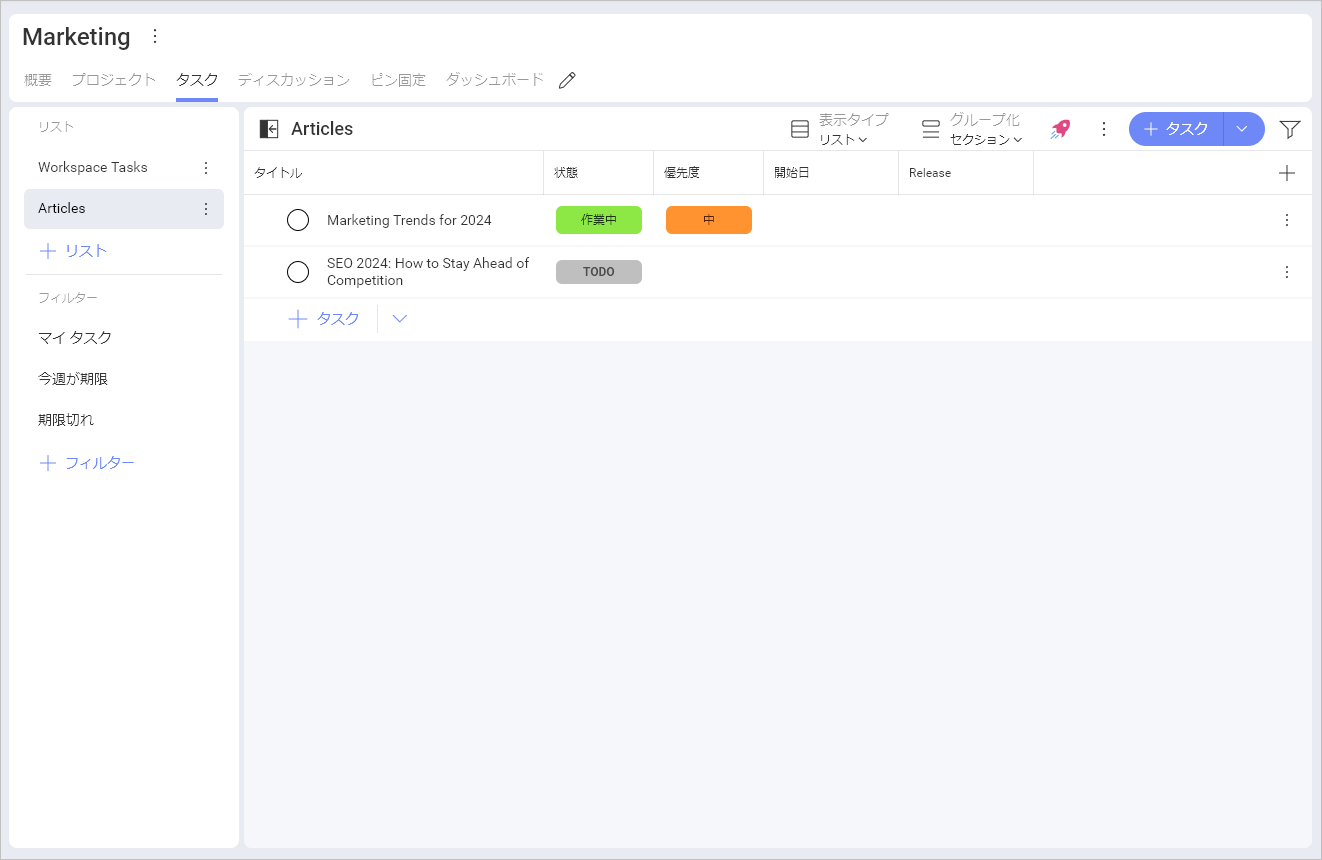This screenshot has height=860, width=1322.
Task: Mark Marketing Trends for 2024 complete
Action: click(298, 220)
